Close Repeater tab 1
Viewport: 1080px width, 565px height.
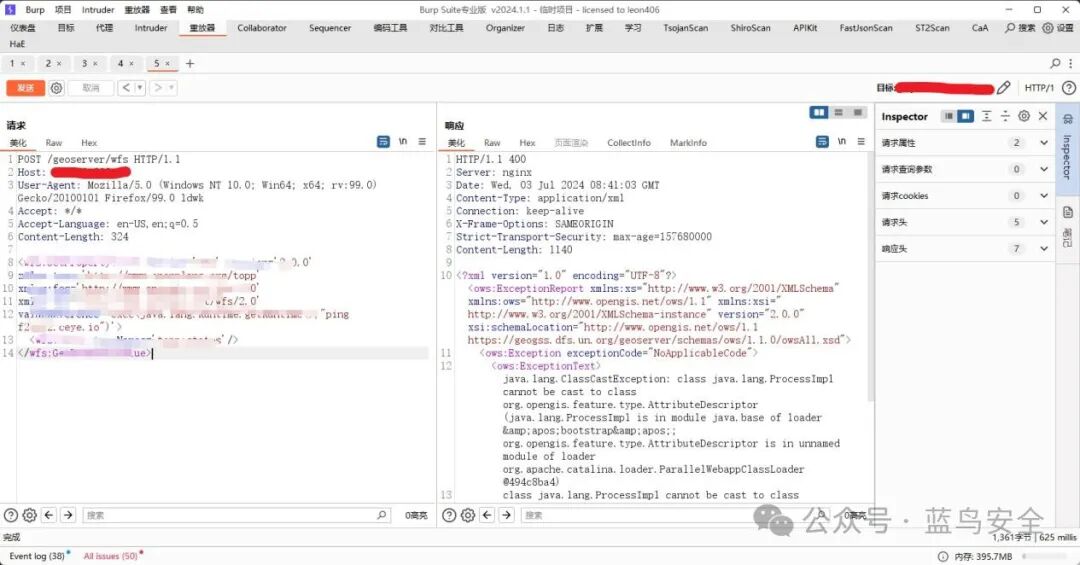pyautogui.click(x=23, y=63)
